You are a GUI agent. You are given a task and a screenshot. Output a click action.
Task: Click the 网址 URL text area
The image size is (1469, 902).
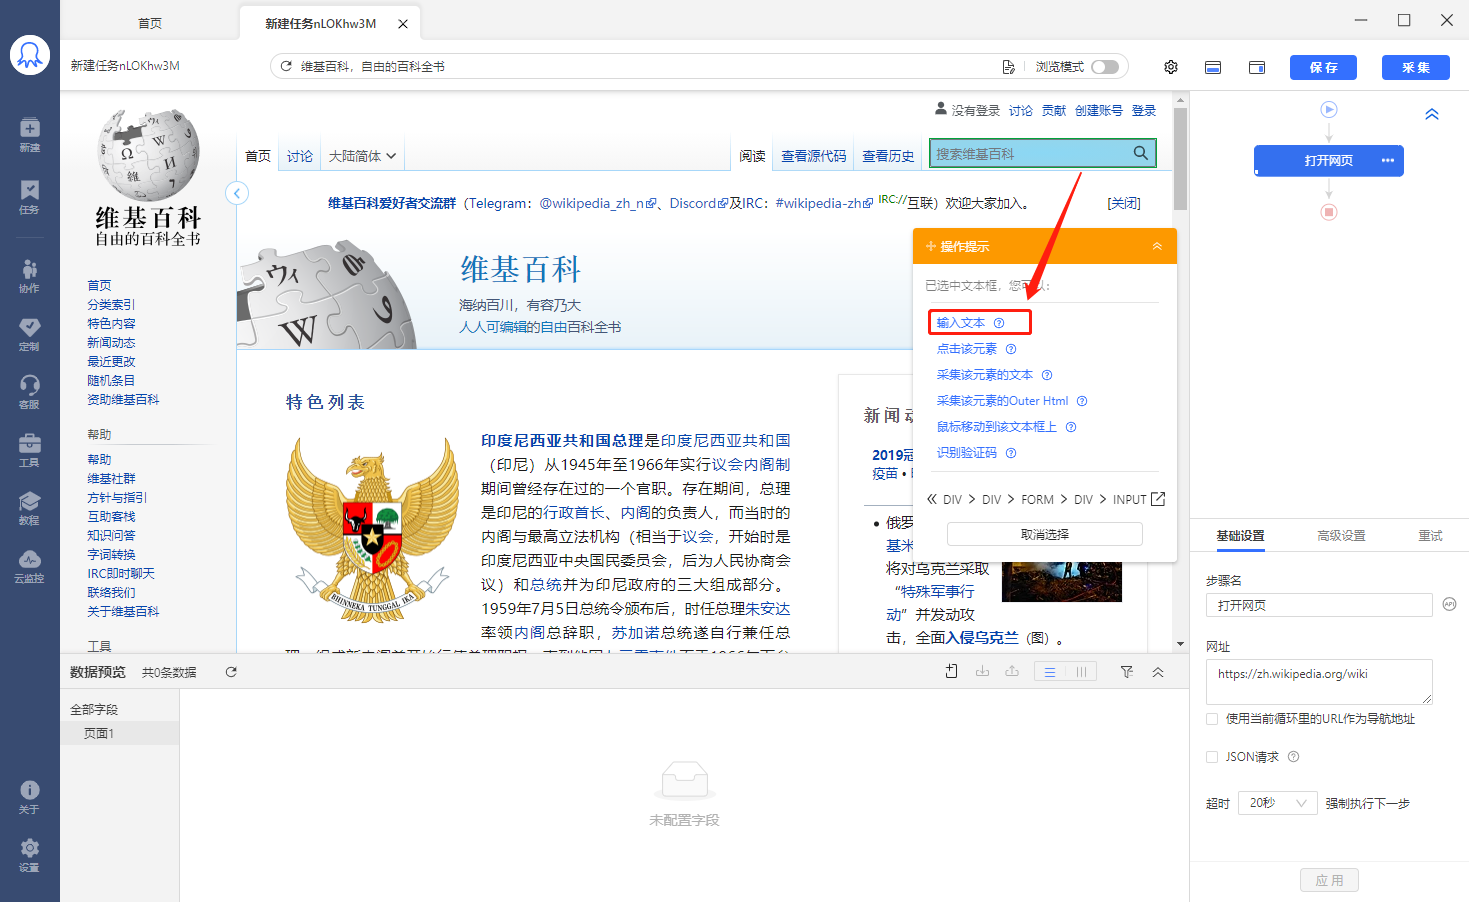pos(1319,682)
